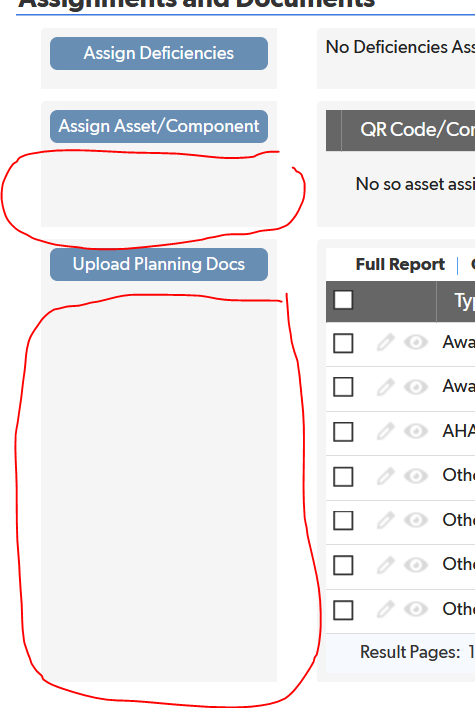Edit the last Othe row with pencil
Image resolution: width=475 pixels, height=708 pixels.
pos(385,609)
